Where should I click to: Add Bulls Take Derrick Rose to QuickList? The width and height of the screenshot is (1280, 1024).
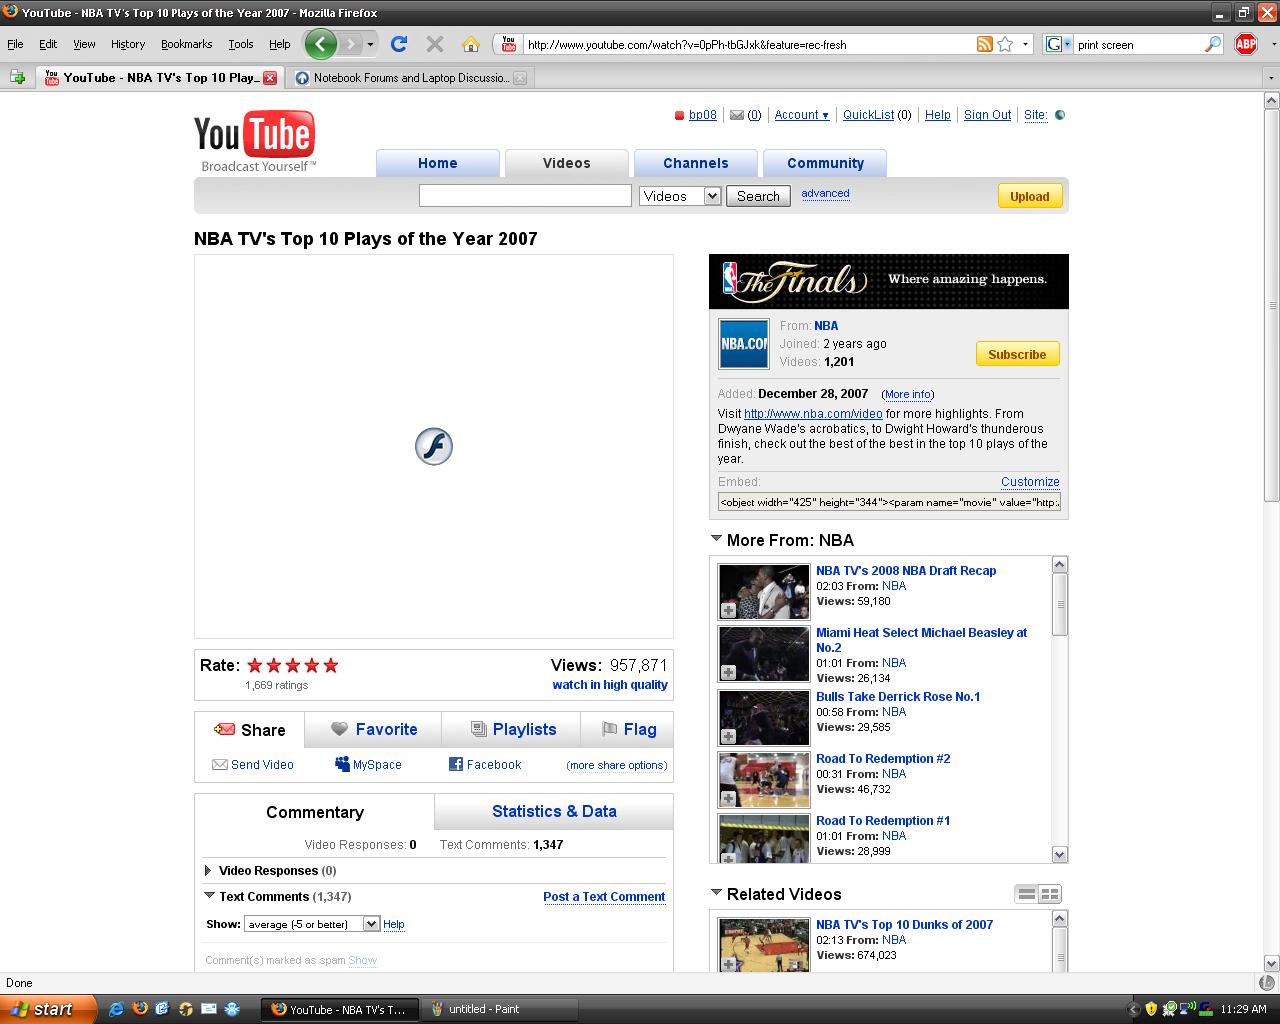pos(728,736)
